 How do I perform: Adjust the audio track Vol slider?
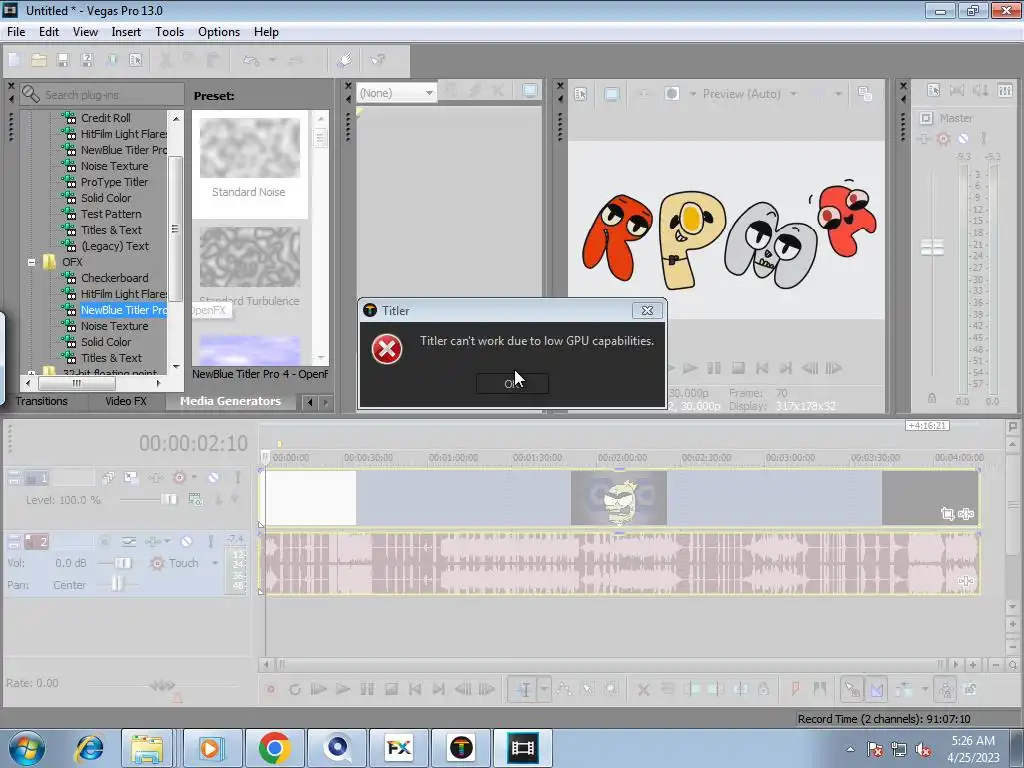(x=122, y=563)
